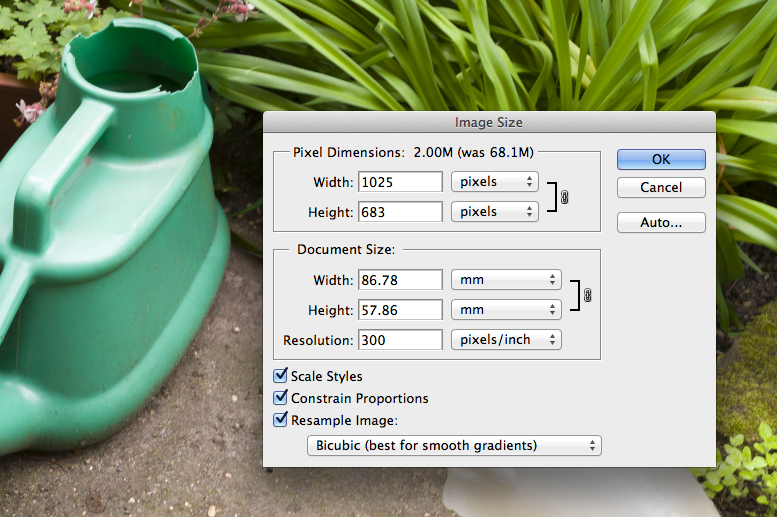
Task: Open the Bicubic resampling method dropdown
Action: [x=454, y=445]
